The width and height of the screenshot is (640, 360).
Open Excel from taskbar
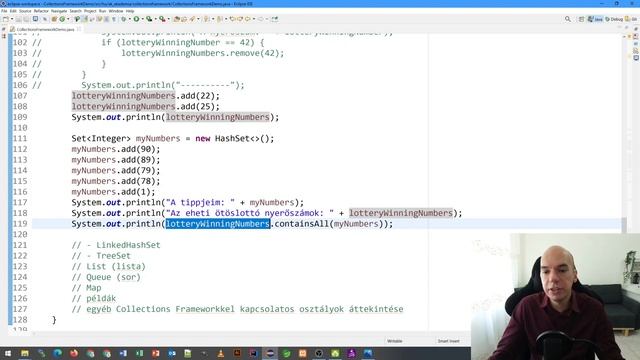(x=139, y=353)
